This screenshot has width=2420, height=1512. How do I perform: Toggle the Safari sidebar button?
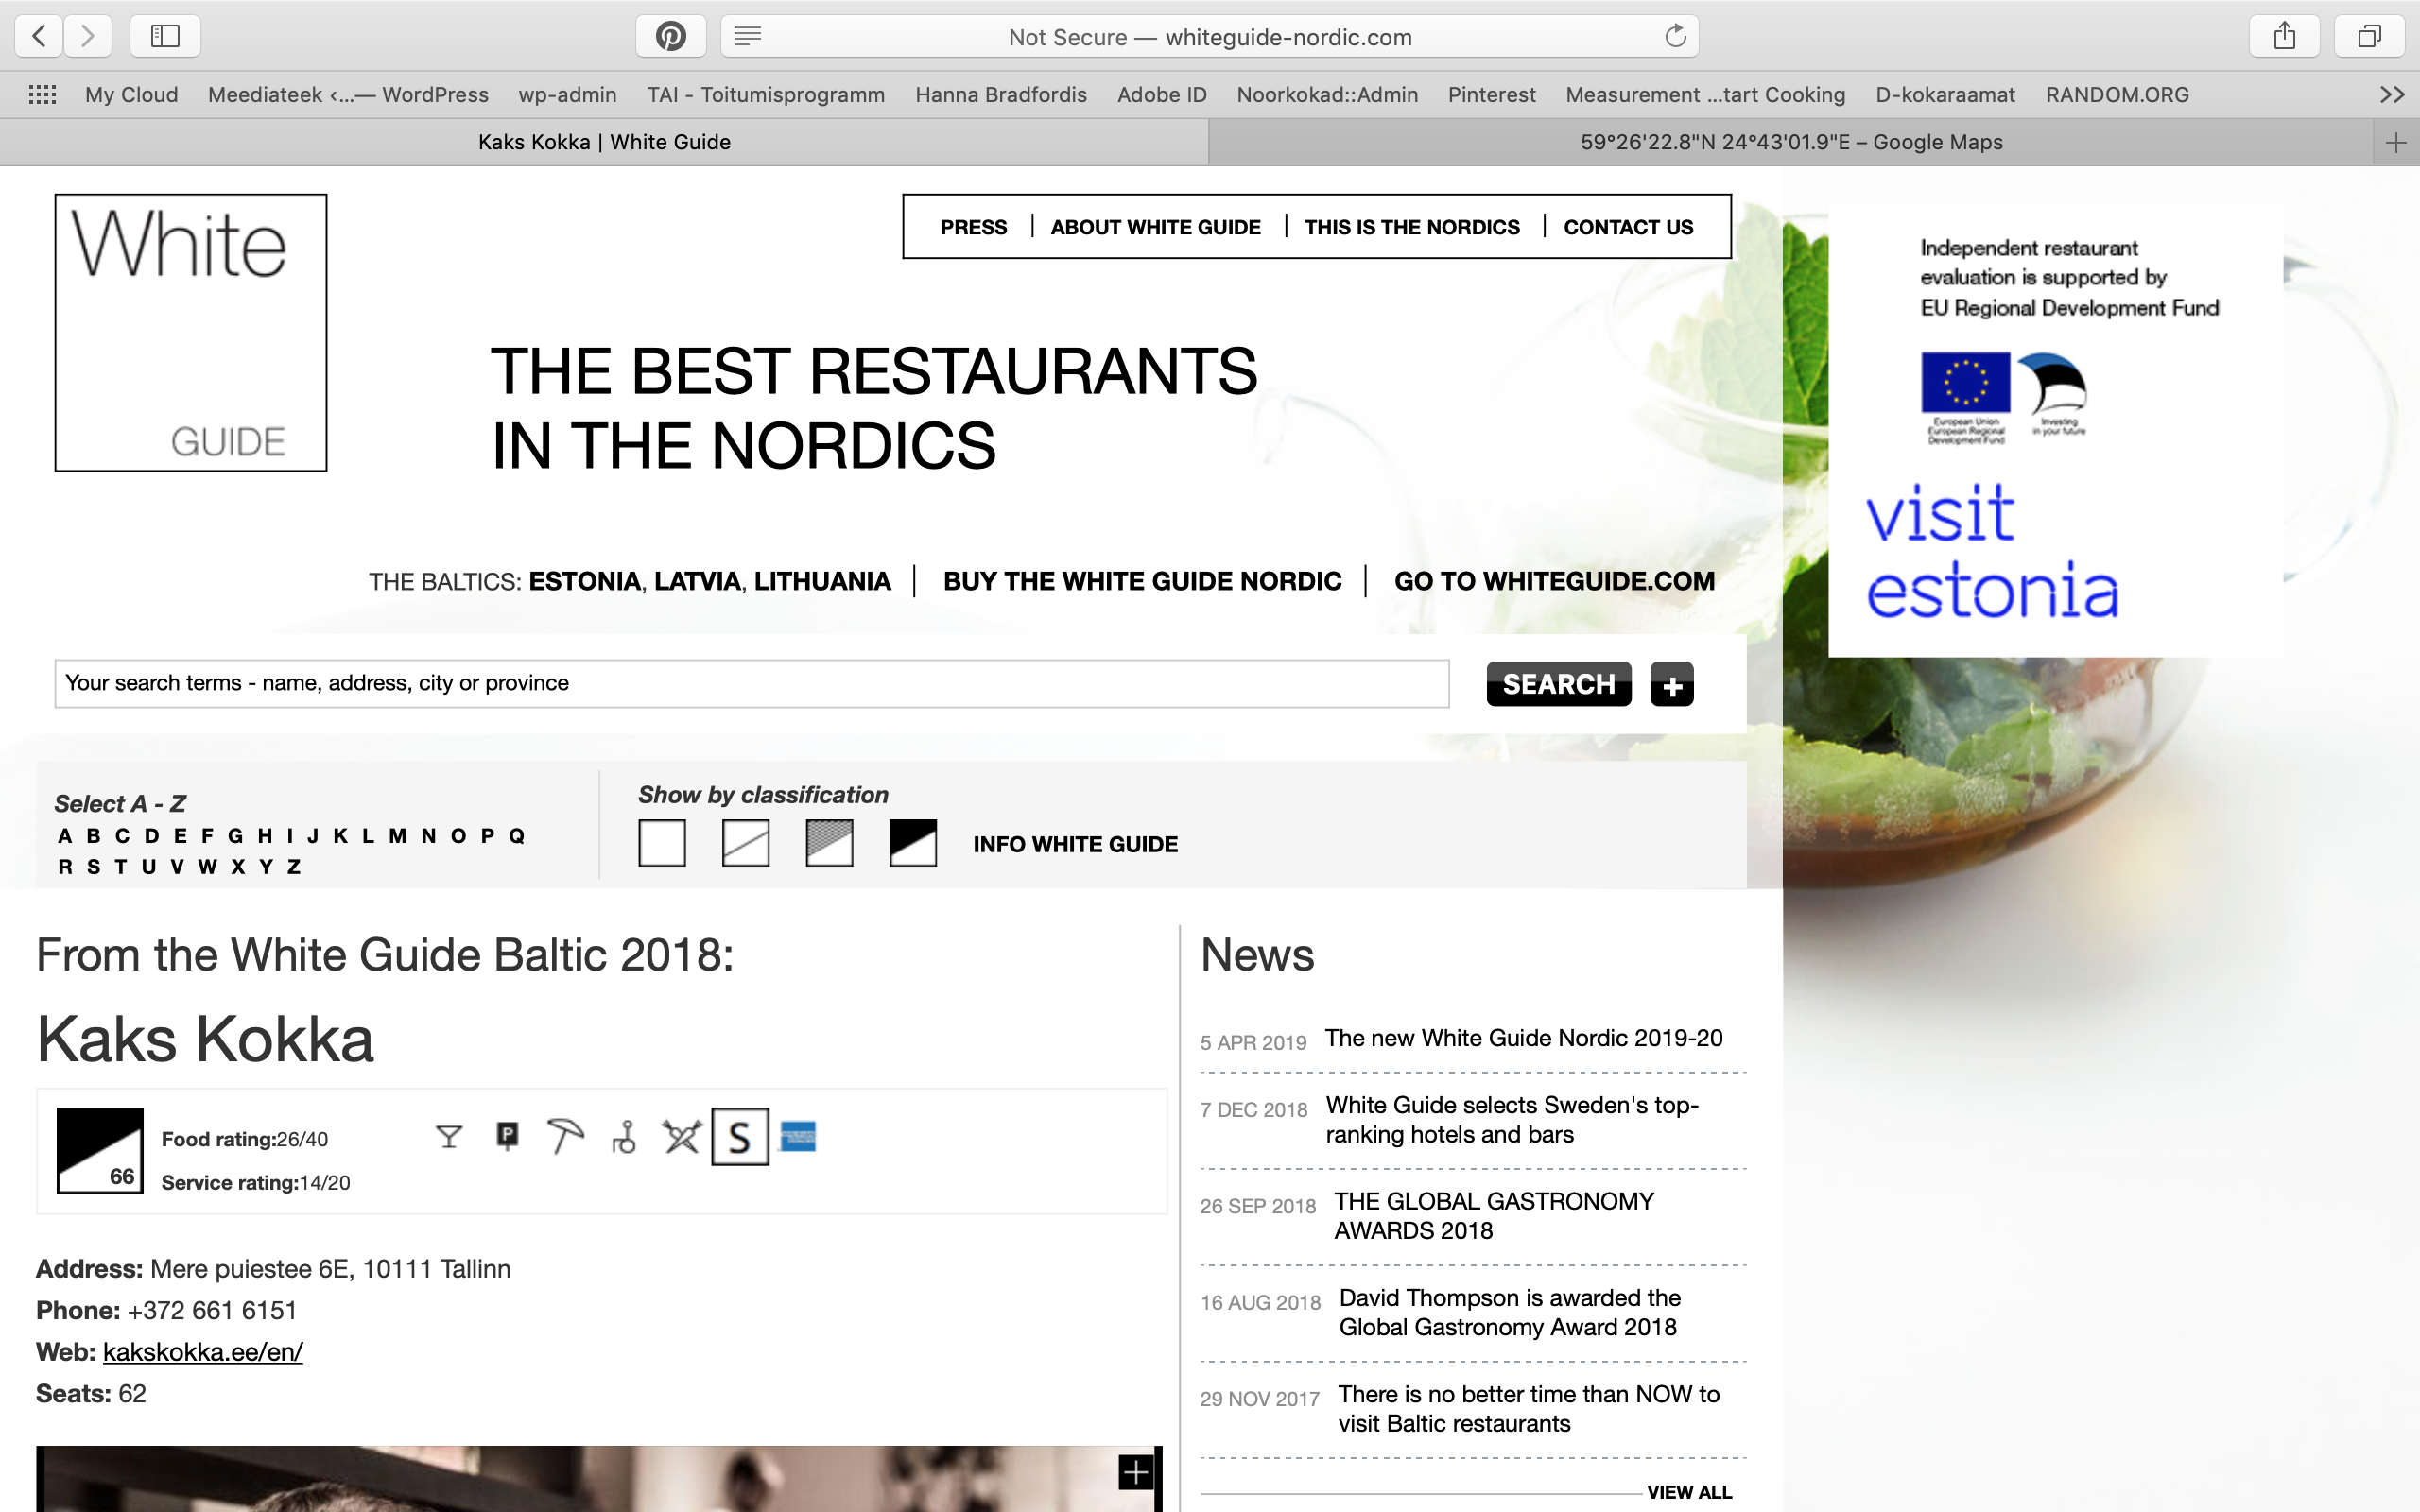coord(165,37)
